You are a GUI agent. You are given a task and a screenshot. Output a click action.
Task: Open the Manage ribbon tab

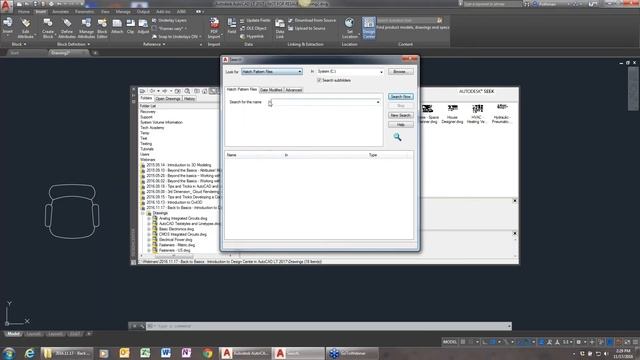pyautogui.click(x=123, y=12)
